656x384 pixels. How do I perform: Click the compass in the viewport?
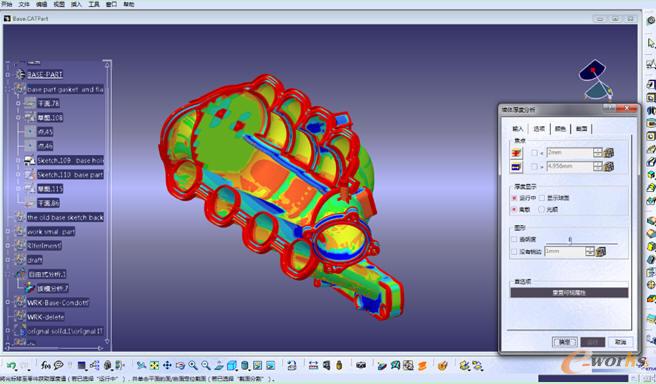[595, 80]
